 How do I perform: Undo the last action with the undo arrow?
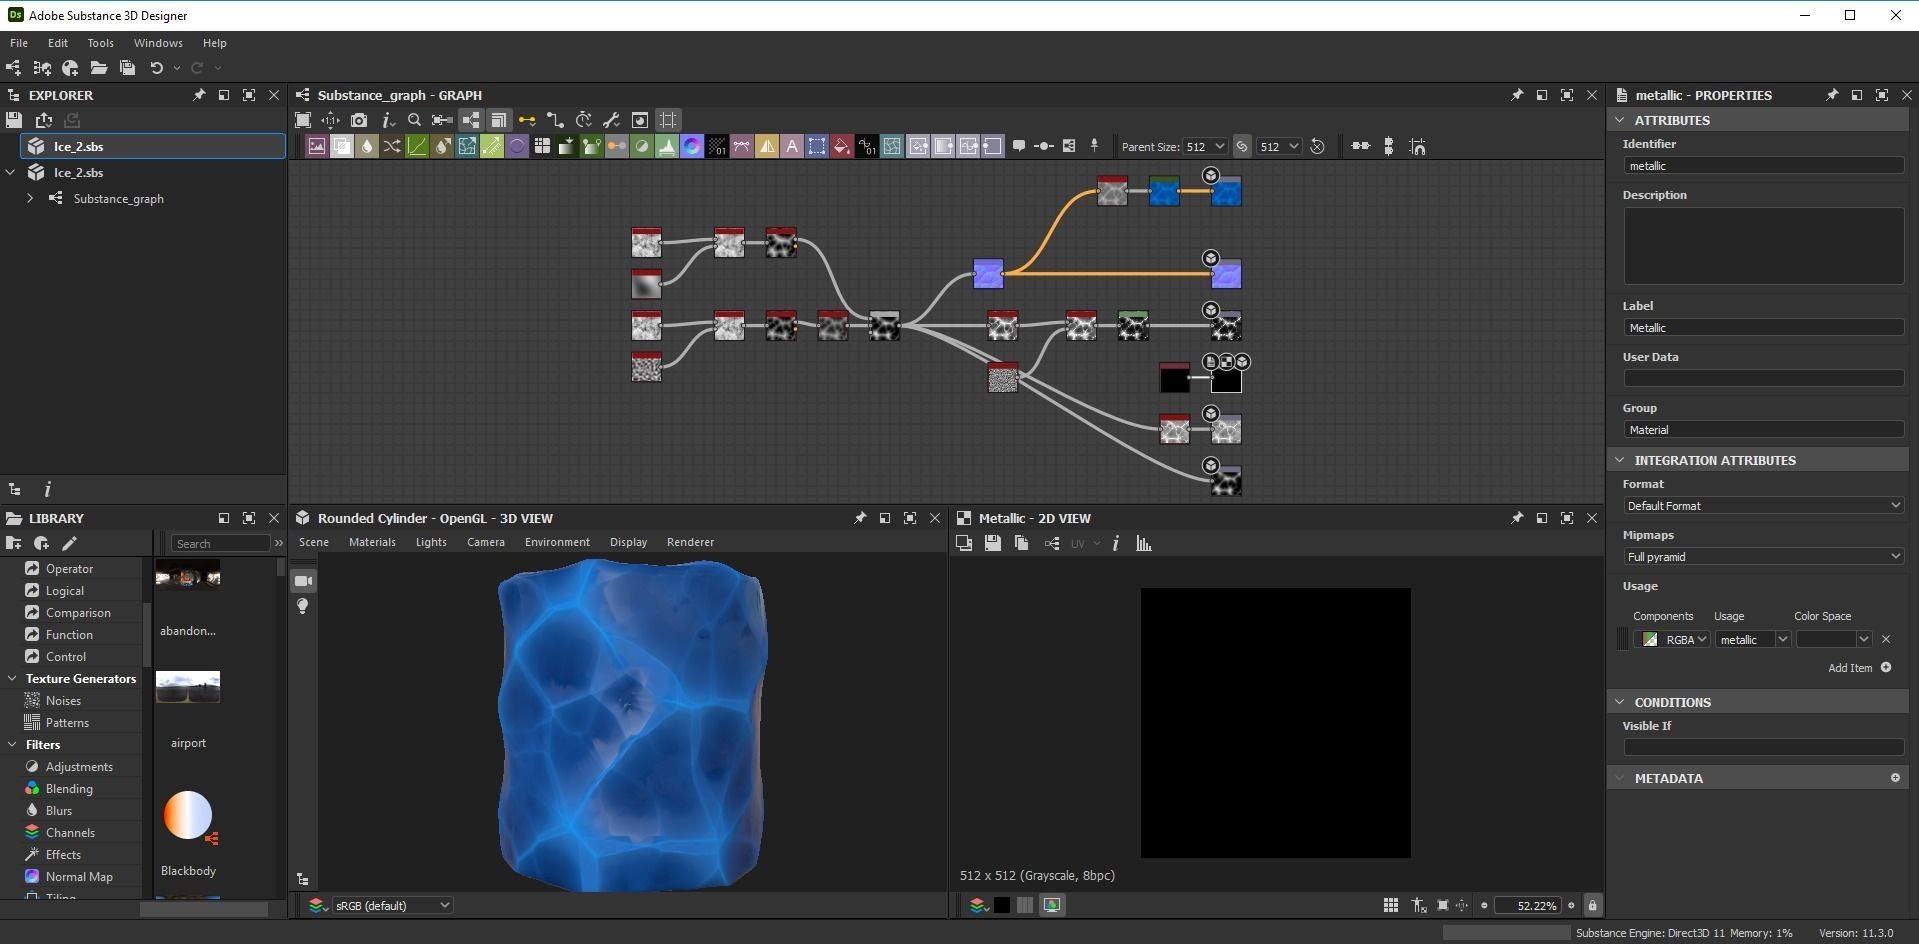[x=156, y=68]
